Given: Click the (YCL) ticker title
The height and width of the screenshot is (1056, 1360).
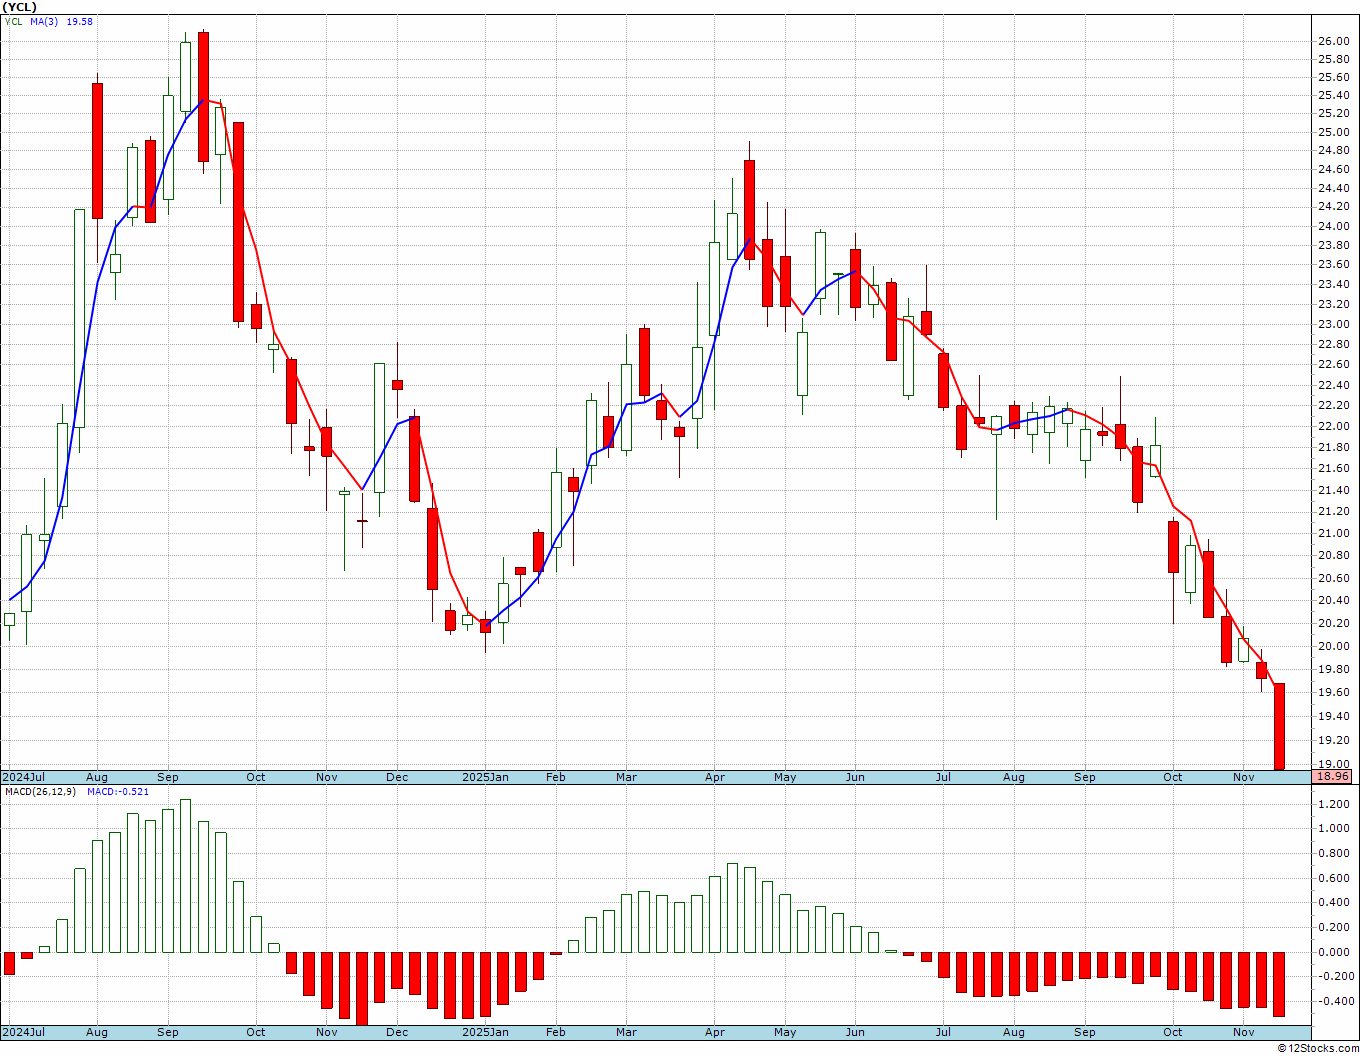Looking at the screenshot, I should 19,7.
